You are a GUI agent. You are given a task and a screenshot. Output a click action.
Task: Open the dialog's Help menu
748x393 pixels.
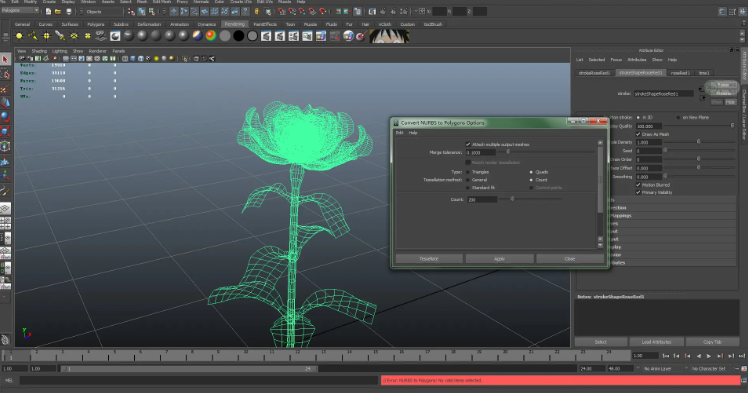click(x=413, y=133)
